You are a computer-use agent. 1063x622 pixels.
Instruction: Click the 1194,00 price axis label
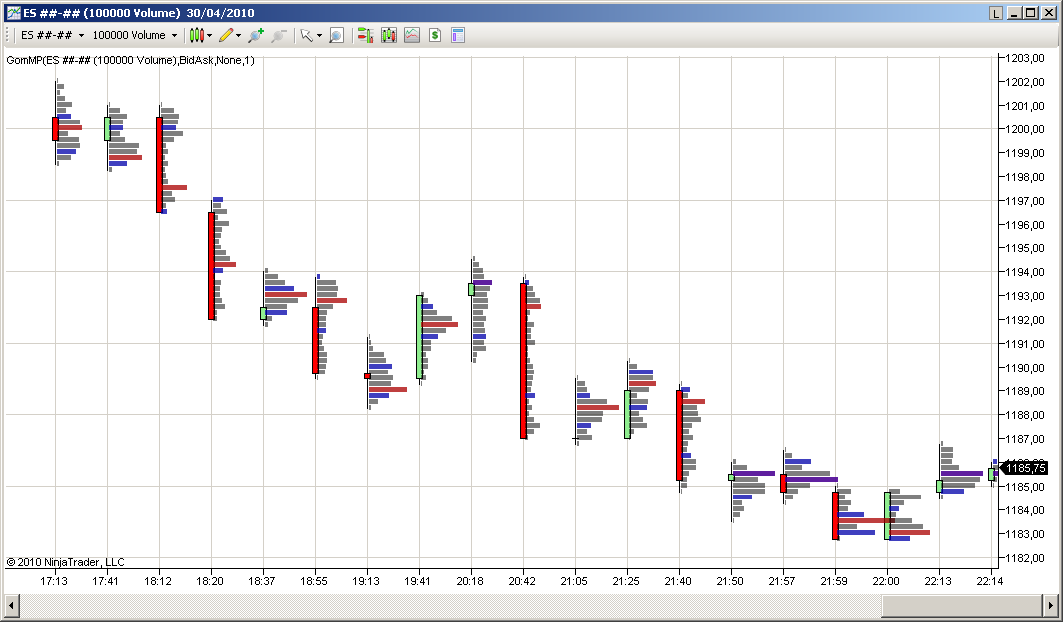click(1025, 272)
